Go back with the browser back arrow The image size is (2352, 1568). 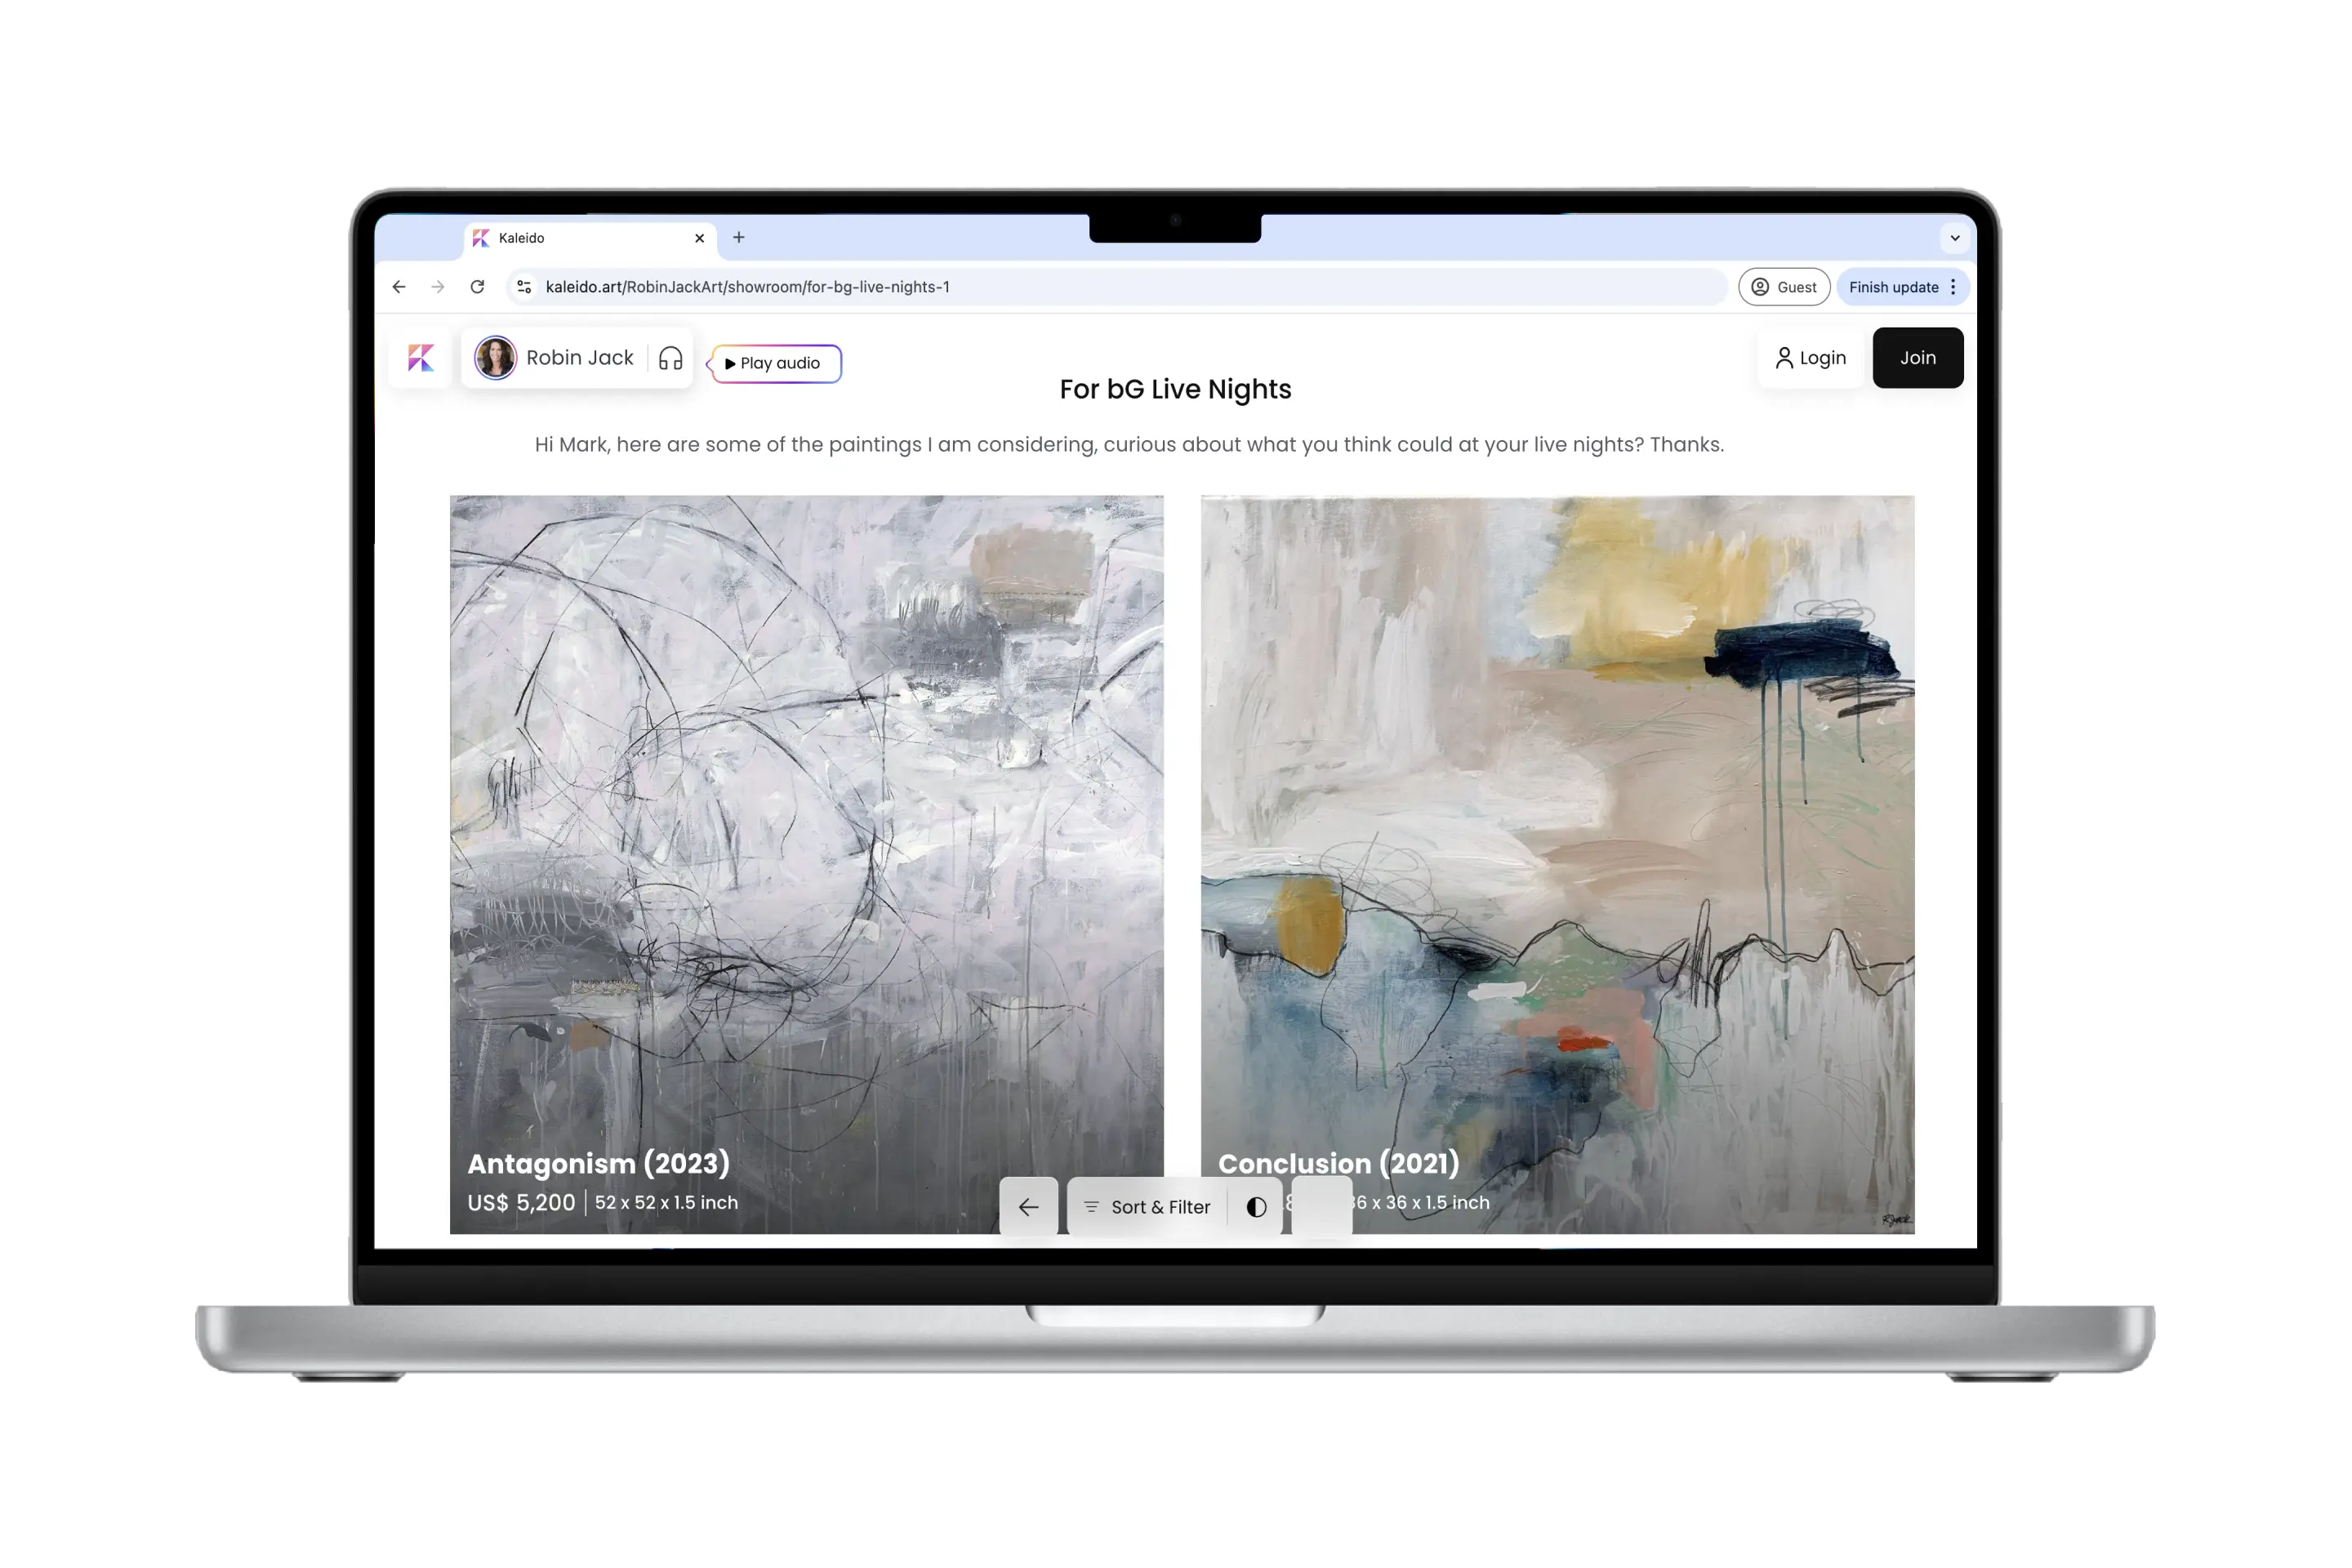tap(399, 287)
